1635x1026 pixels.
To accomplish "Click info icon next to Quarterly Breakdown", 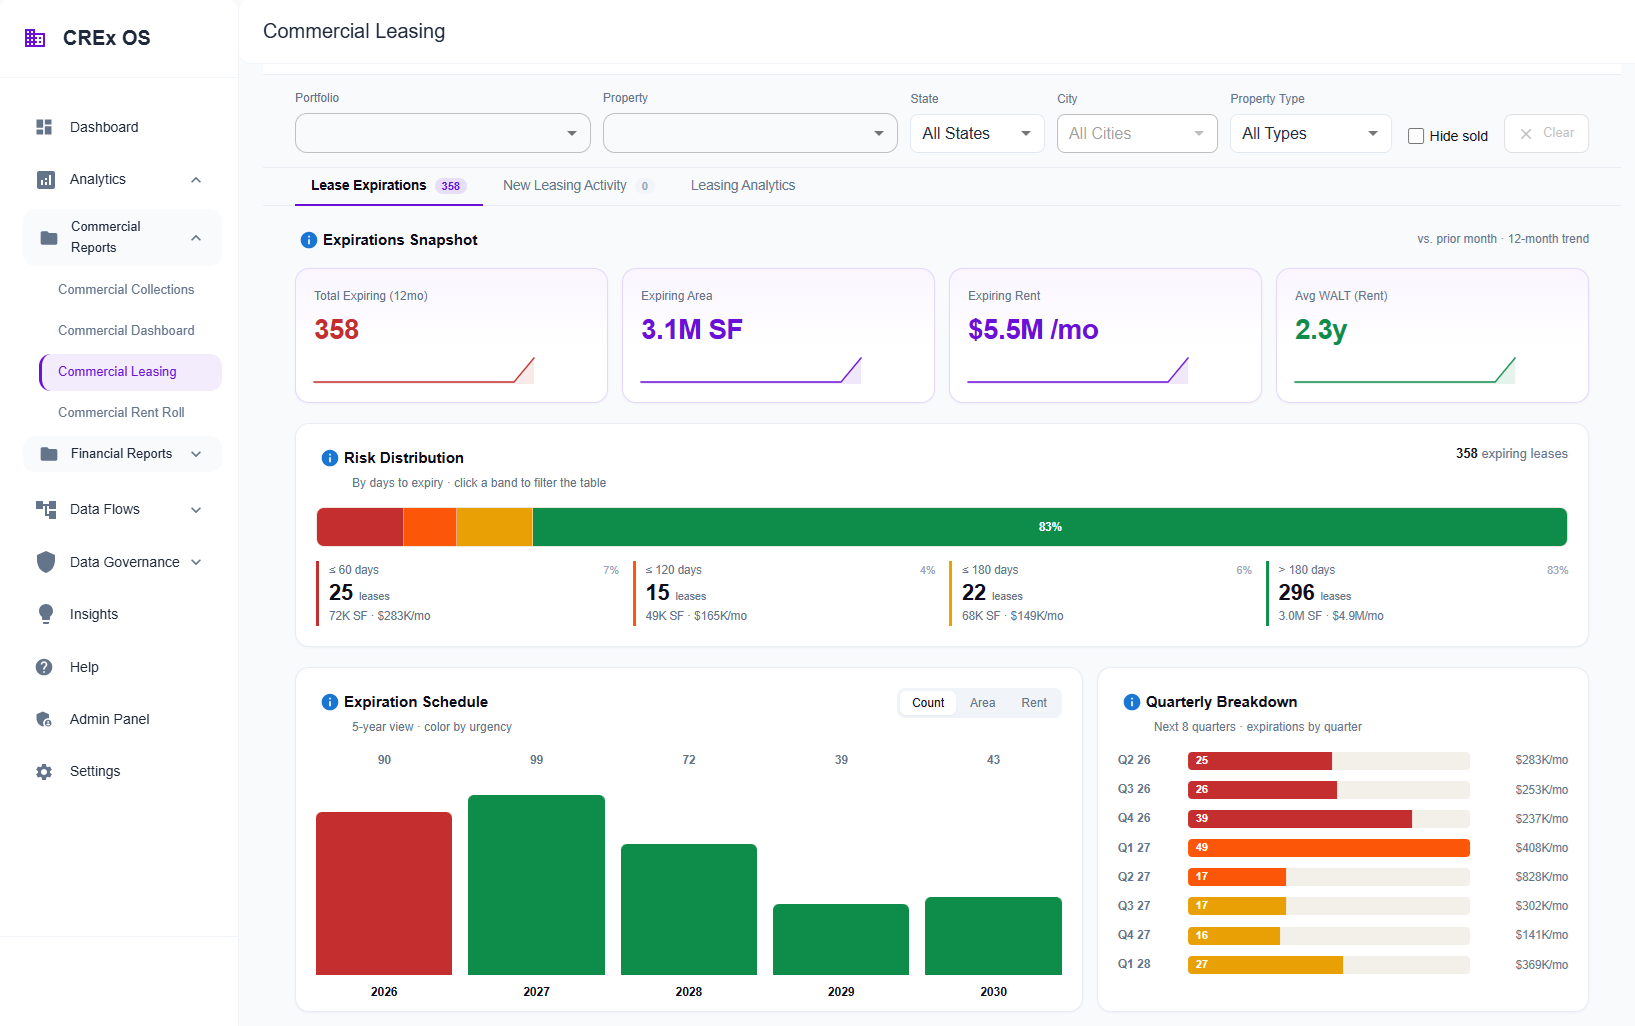I will coord(1132,702).
